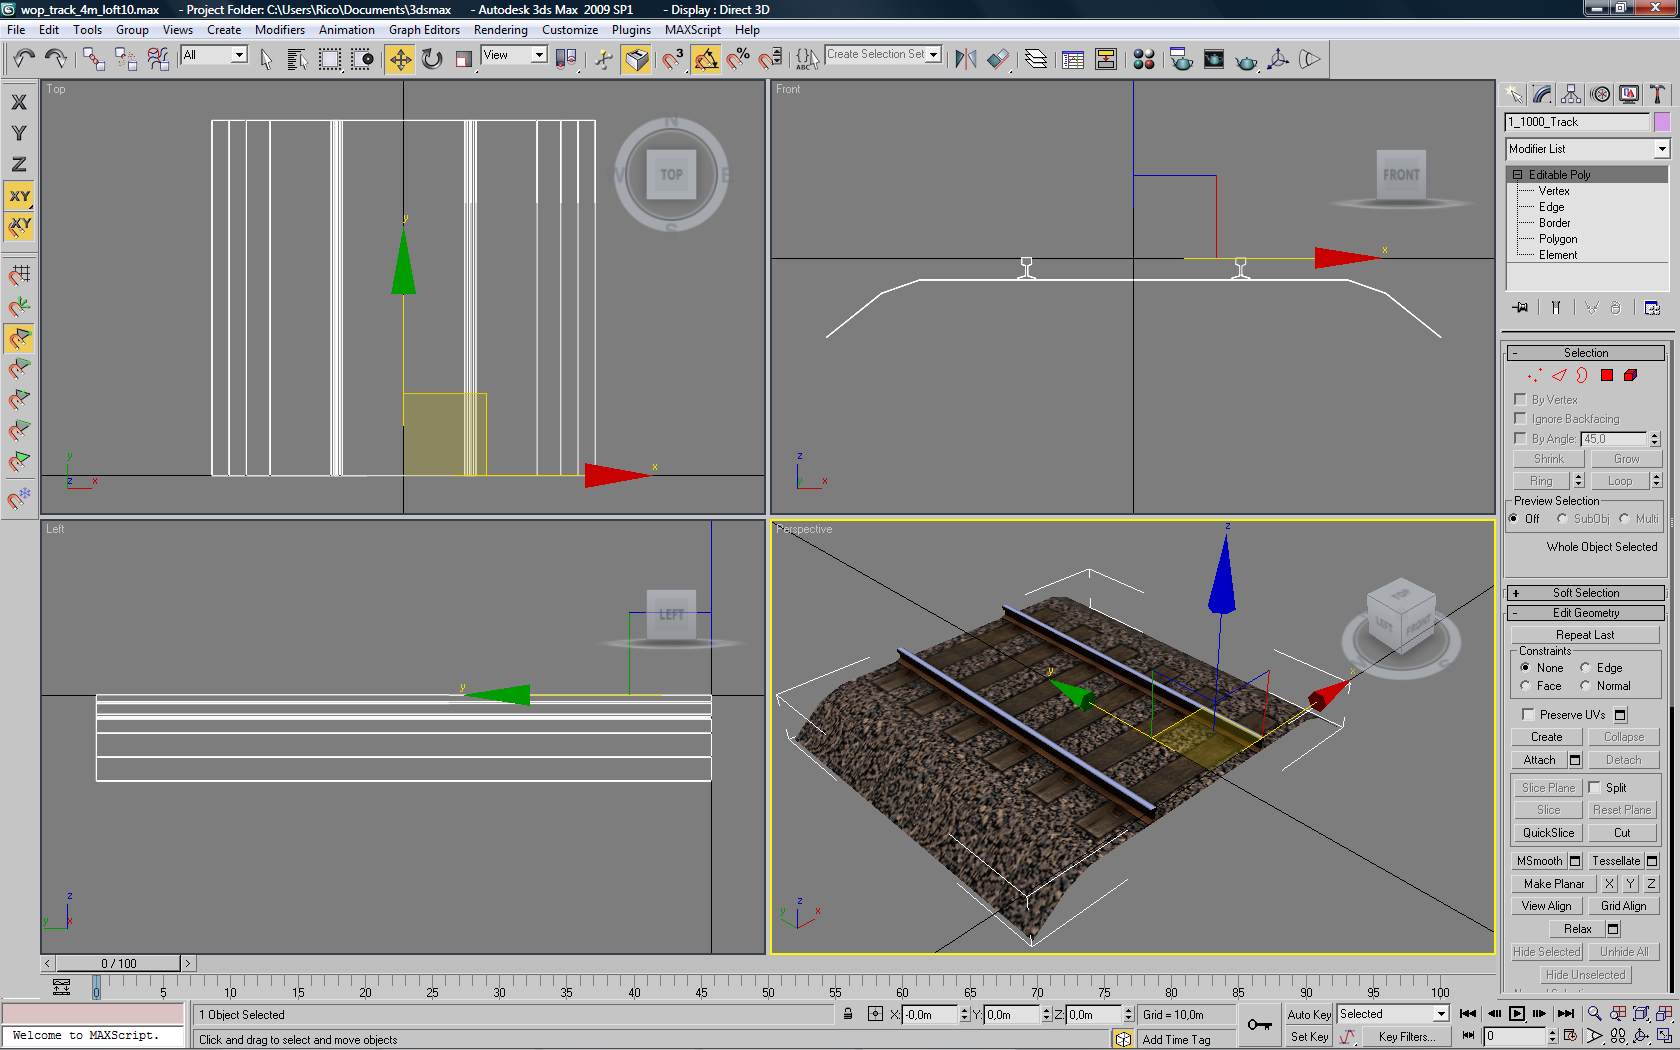Click the Play Animation button
Image resolution: width=1680 pixels, height=1050 pixels.
click(x=1516, y=1014)
